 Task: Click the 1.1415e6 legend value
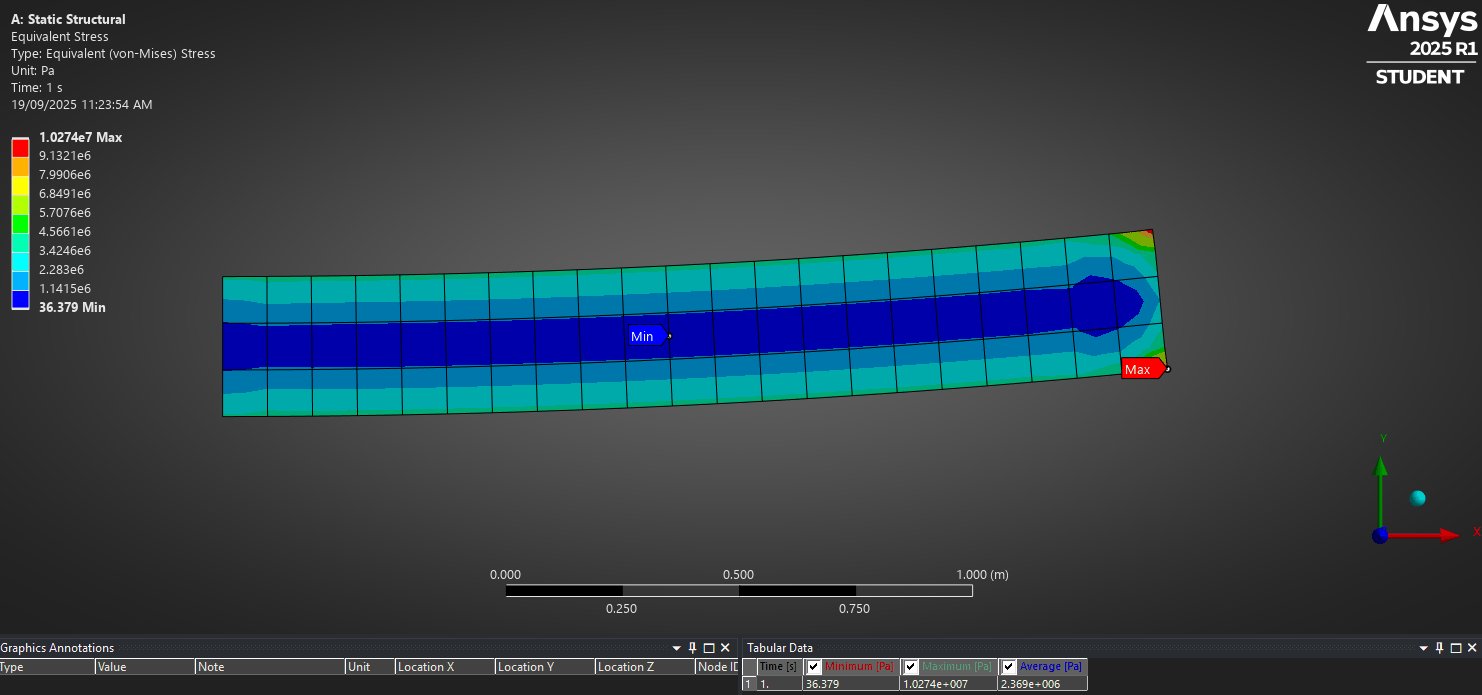point(65,288)
